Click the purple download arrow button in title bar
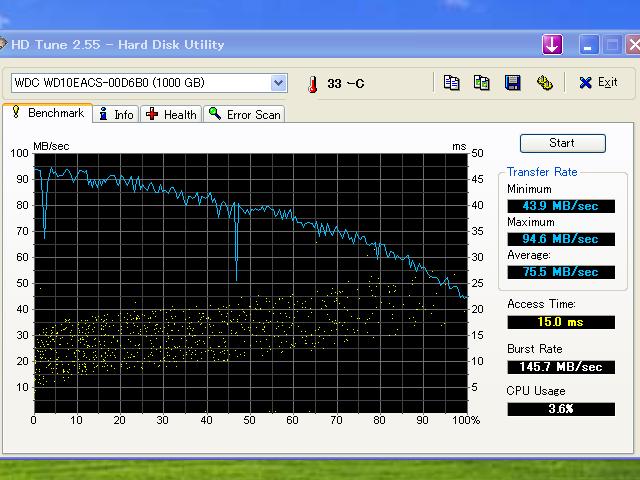Image resolution: width=640 pixels, height=480 pixels. point(552,44)
